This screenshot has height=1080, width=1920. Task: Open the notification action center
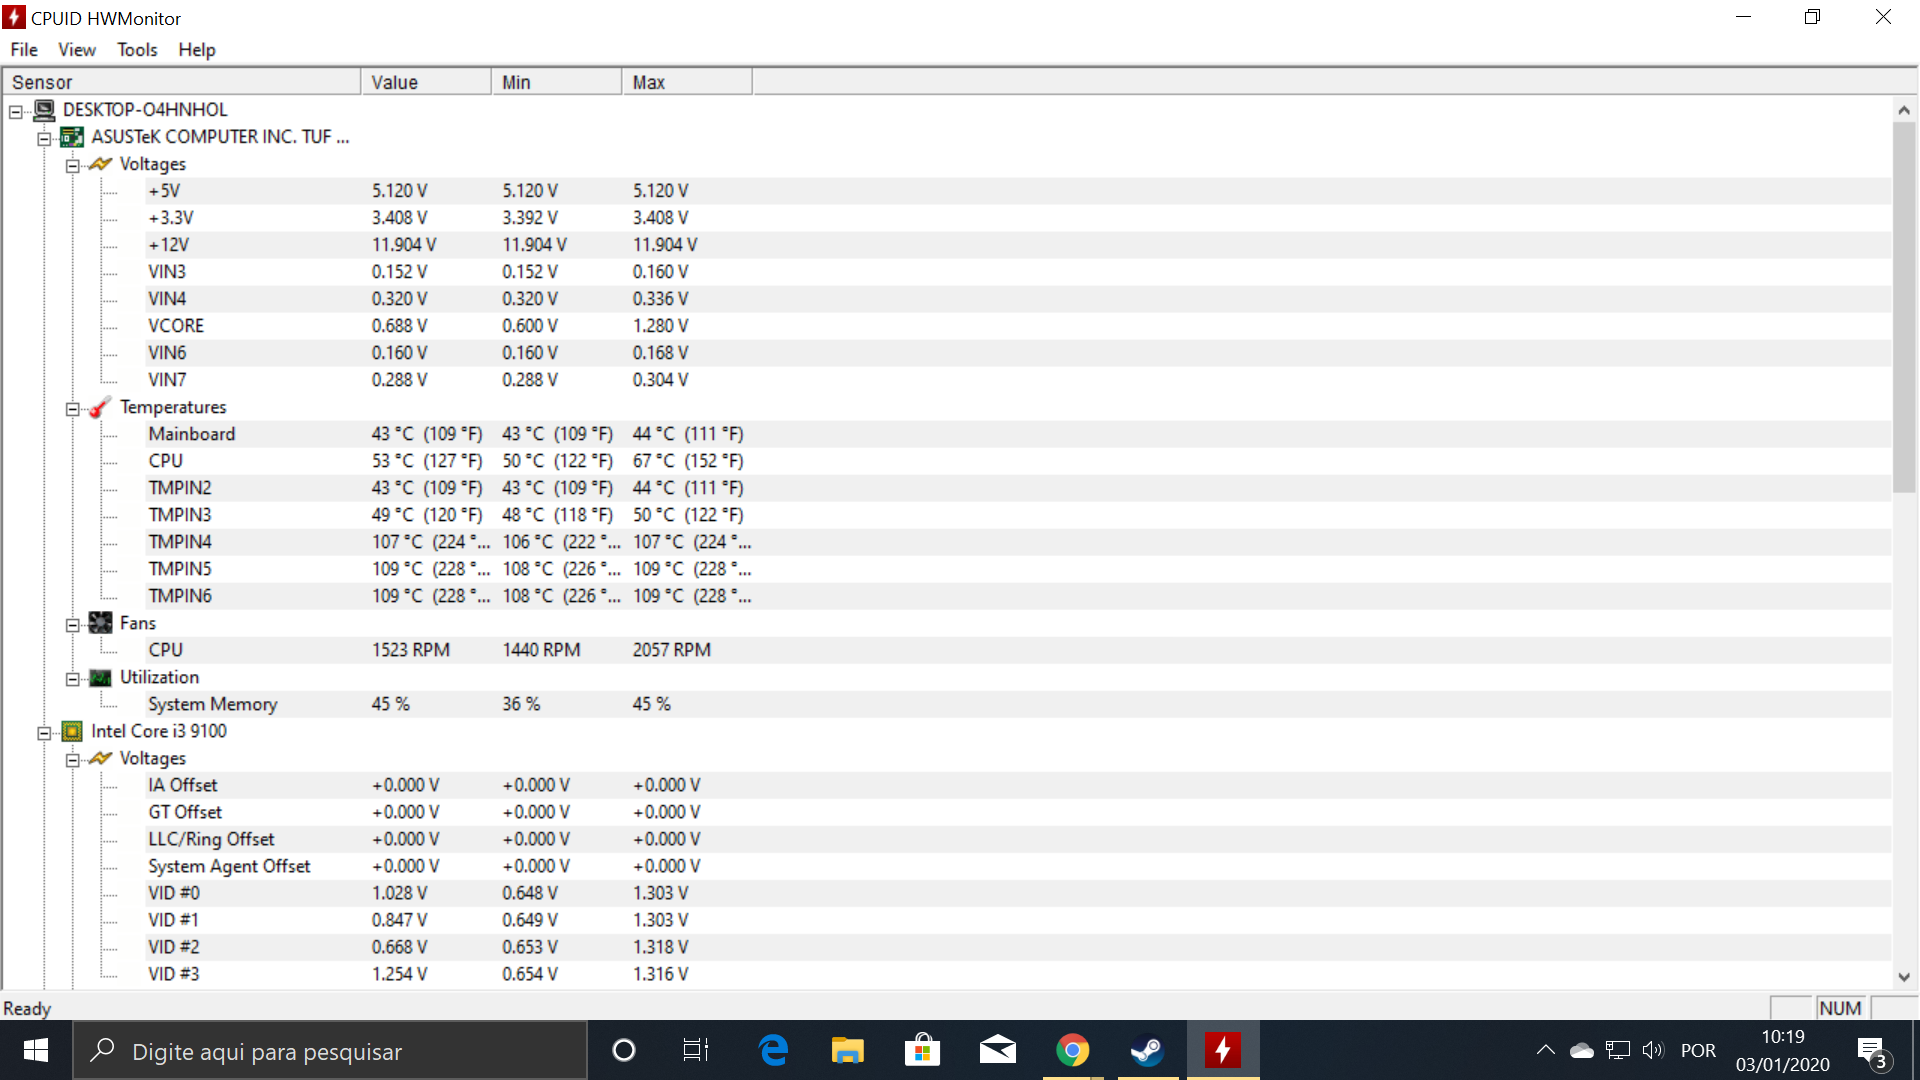[x=1872, y=1051]
